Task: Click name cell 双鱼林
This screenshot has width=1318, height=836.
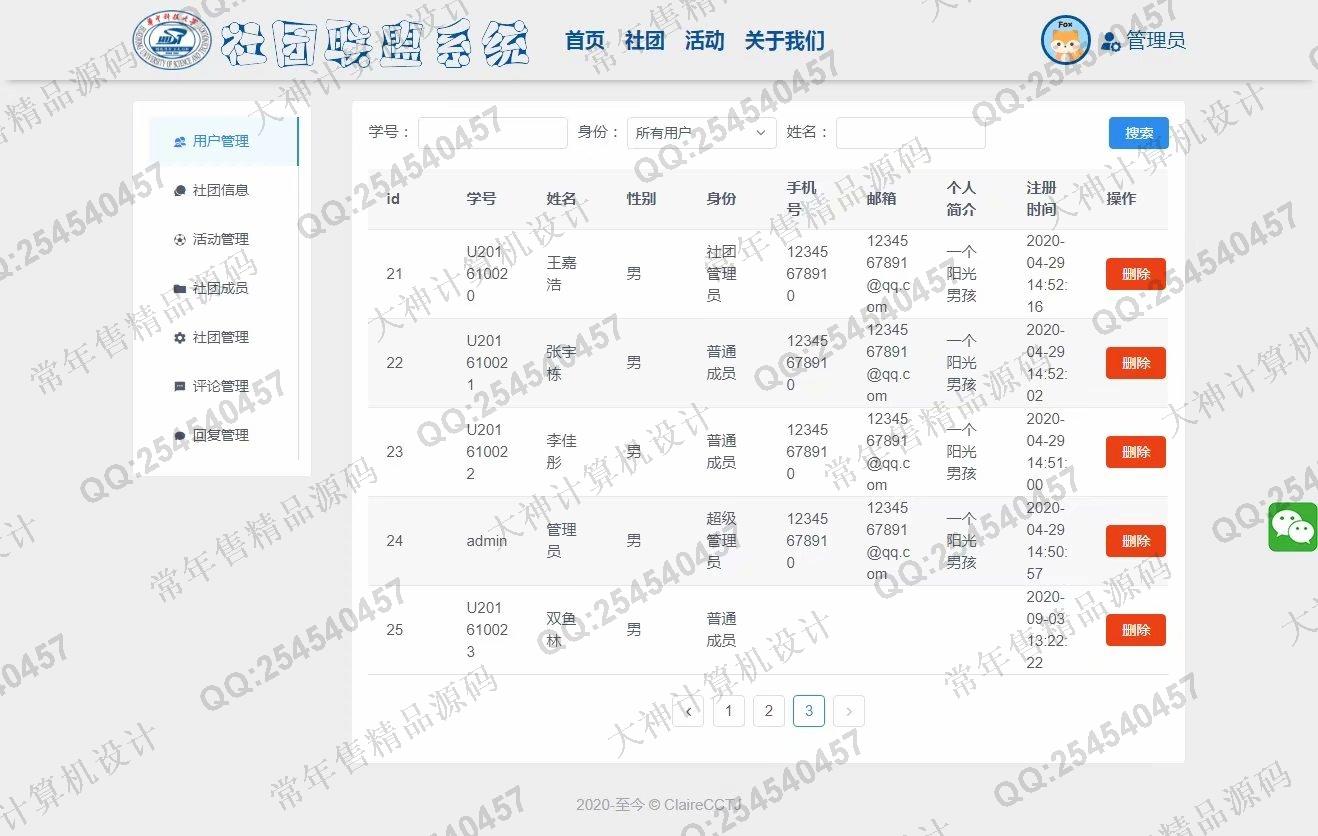Action: pos(561,630)
